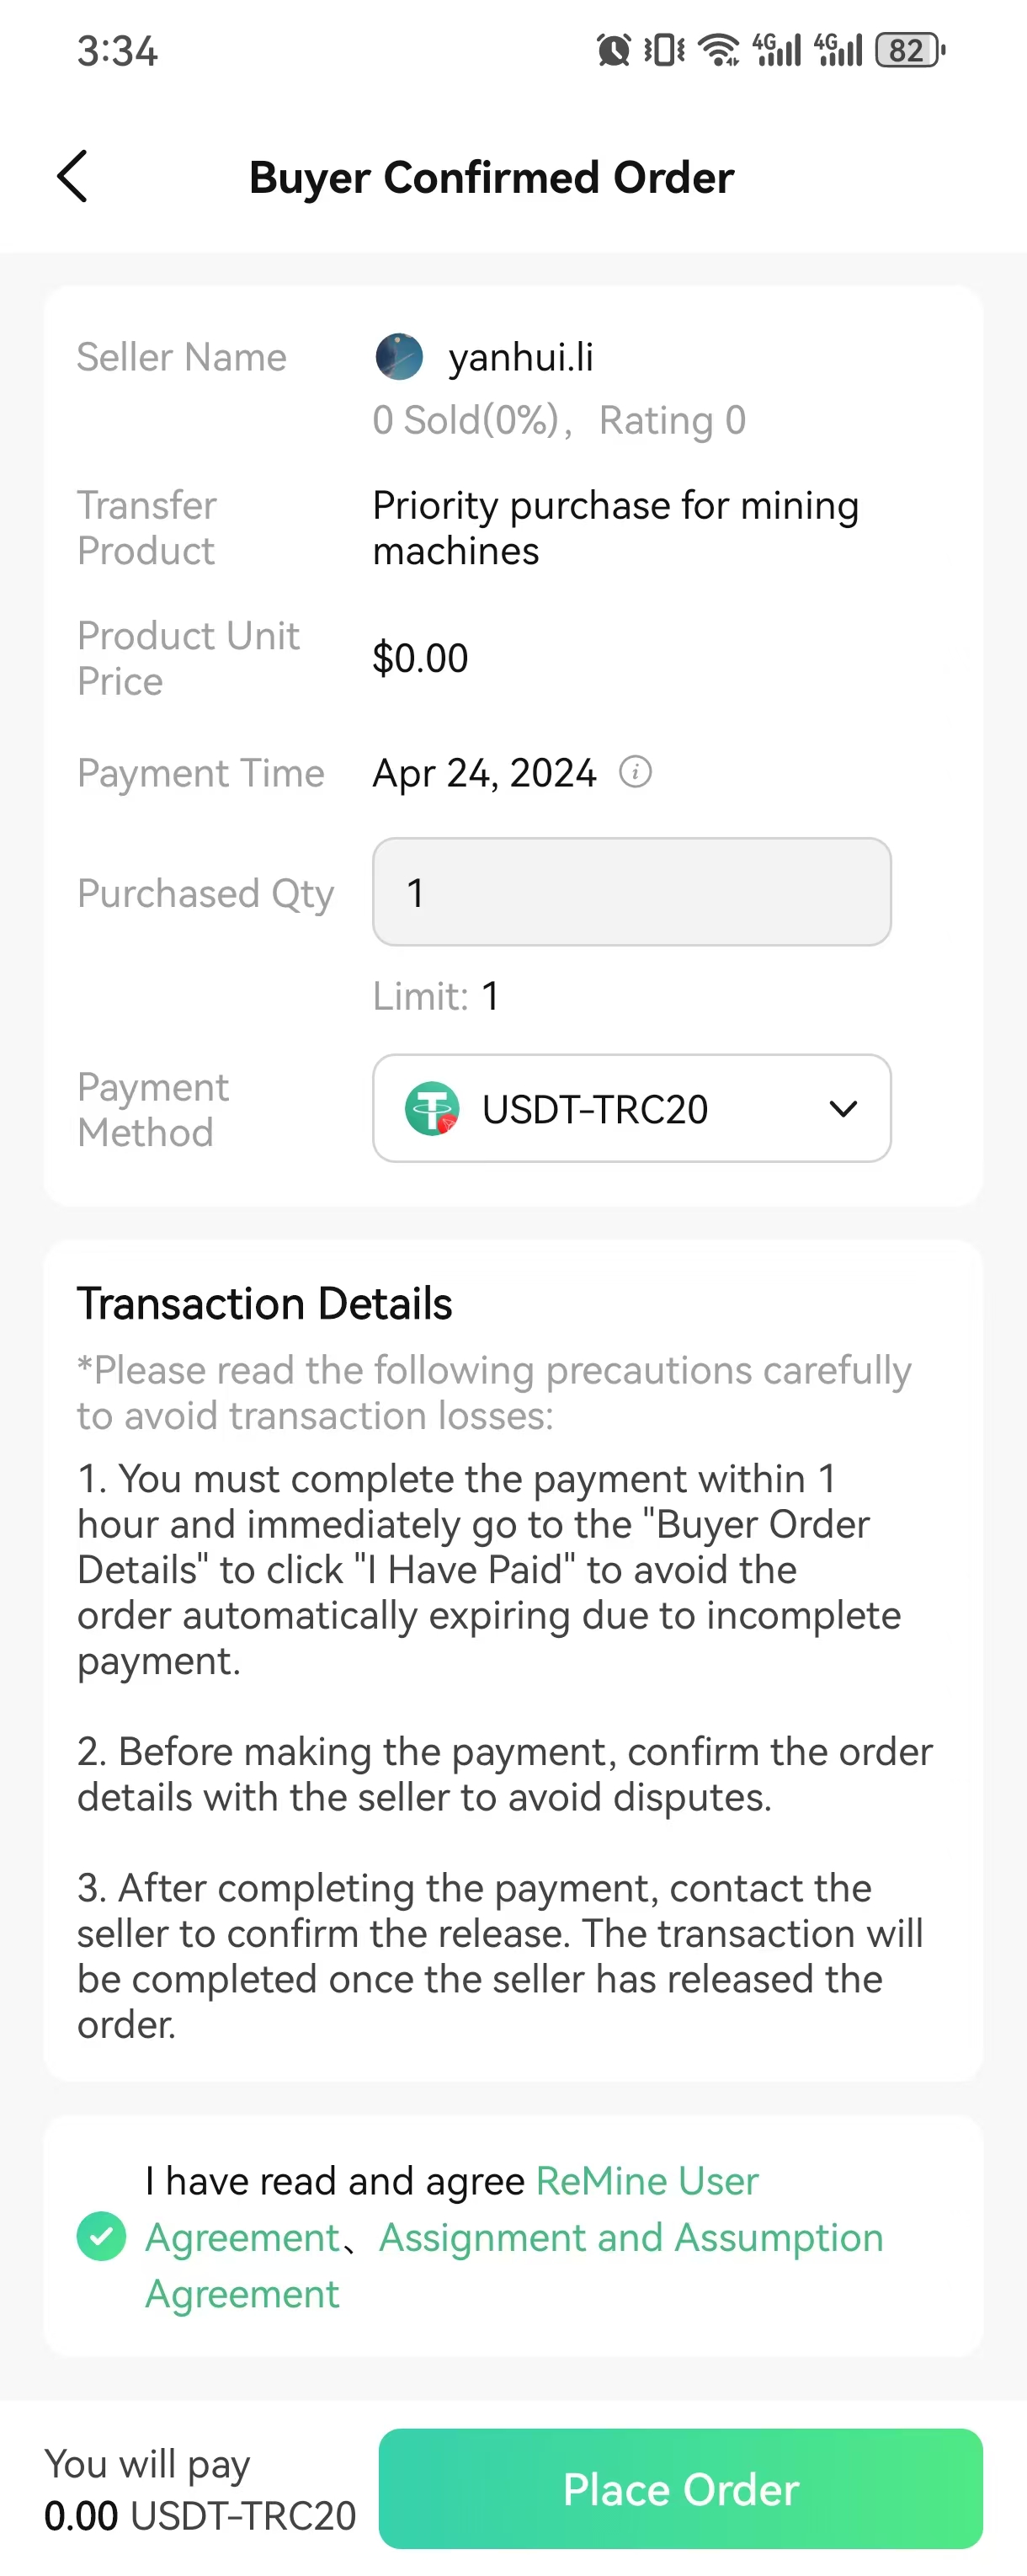This screenshot has width=1027, height=2576.
Task: Focus the Purchased Qty input field
Action: pos(632,892)
